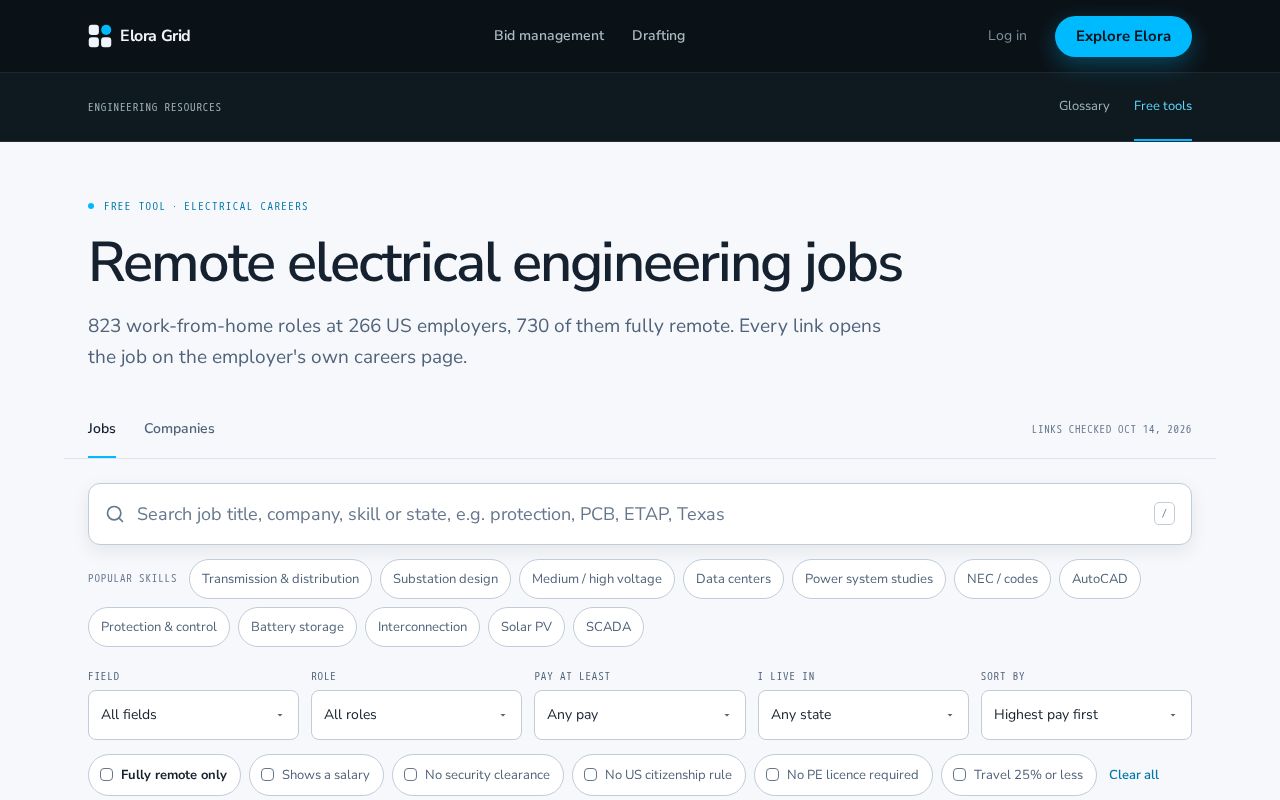
Task: Open the Glossary resources link
Action: (1084, 106)
